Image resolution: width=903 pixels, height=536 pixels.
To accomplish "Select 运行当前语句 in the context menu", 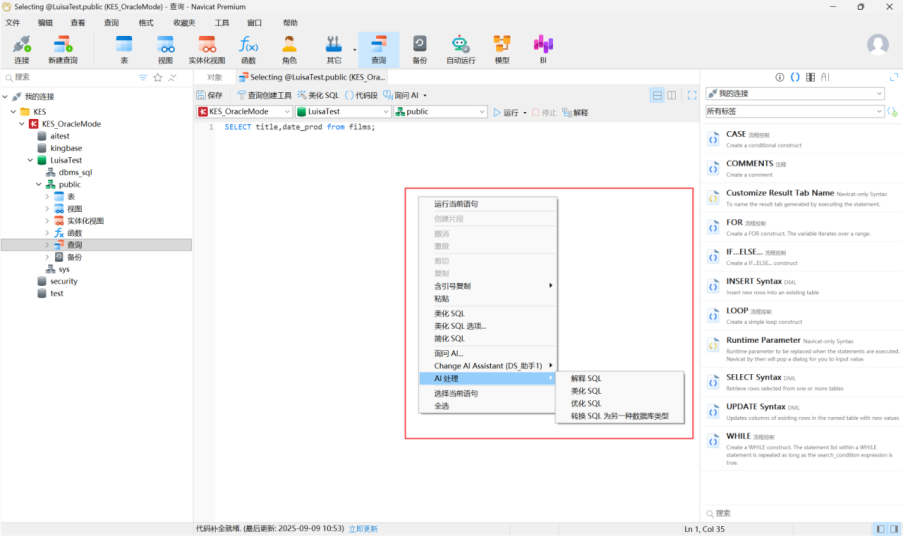I will click(x=456, y=204).
